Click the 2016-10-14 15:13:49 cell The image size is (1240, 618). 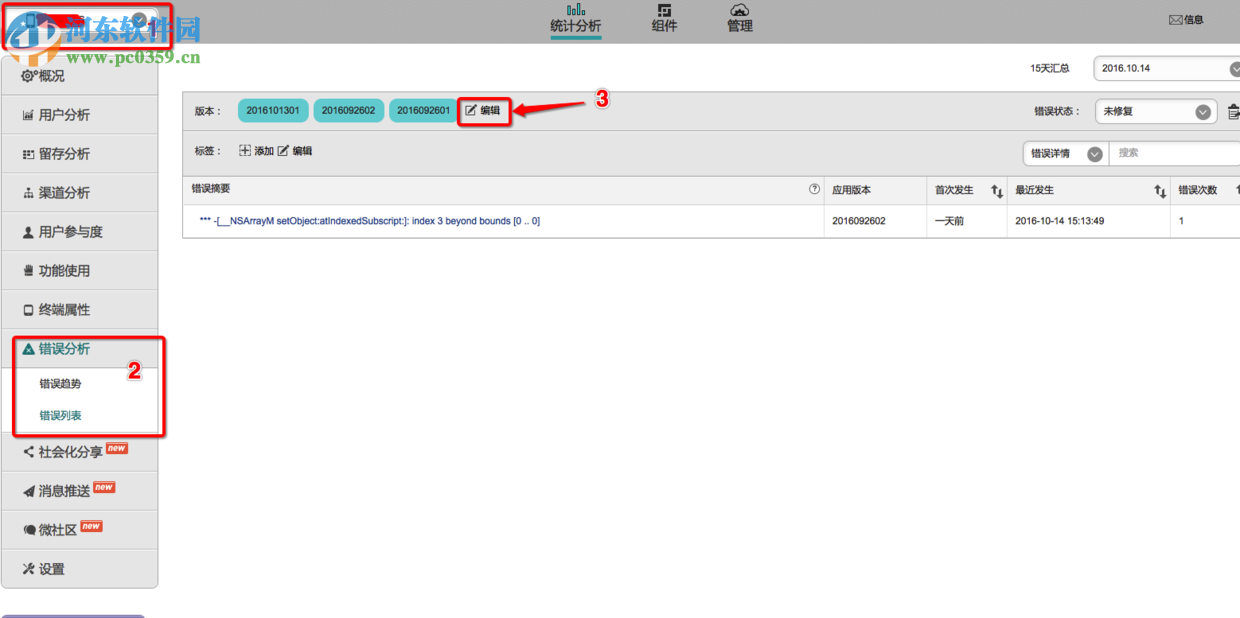(x=1059, y=221)
